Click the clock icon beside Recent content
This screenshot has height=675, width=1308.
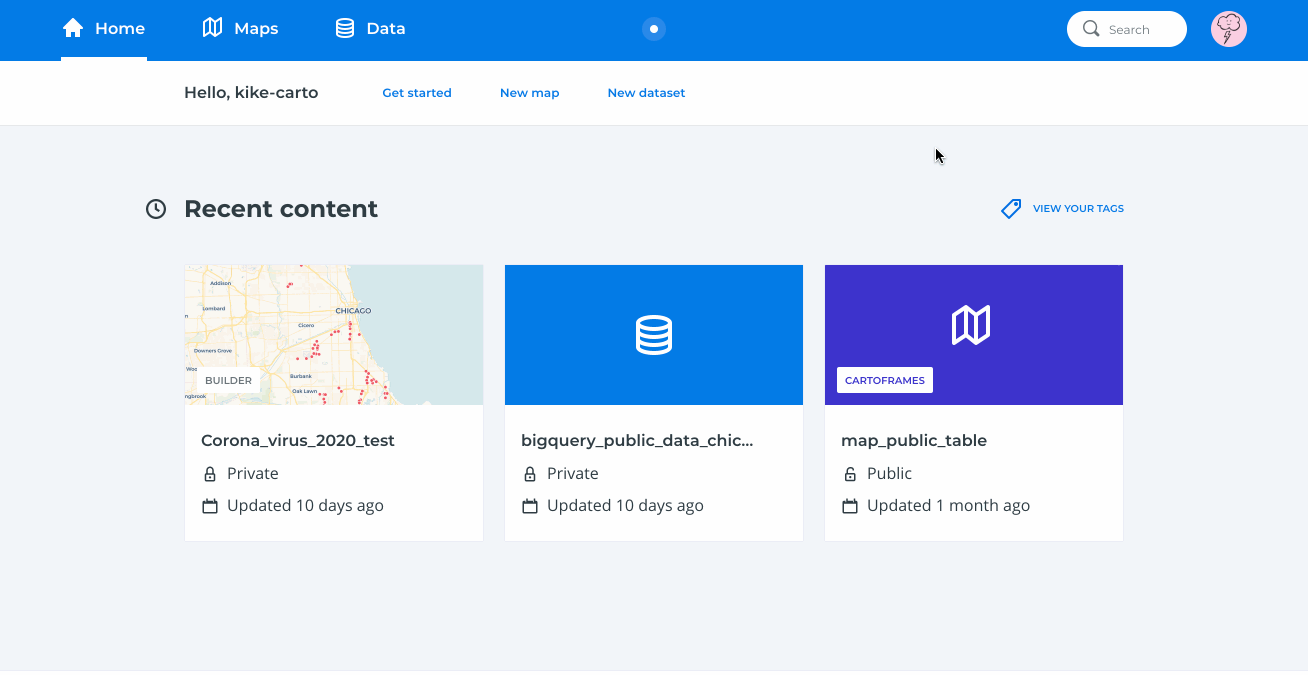[156, 208]
